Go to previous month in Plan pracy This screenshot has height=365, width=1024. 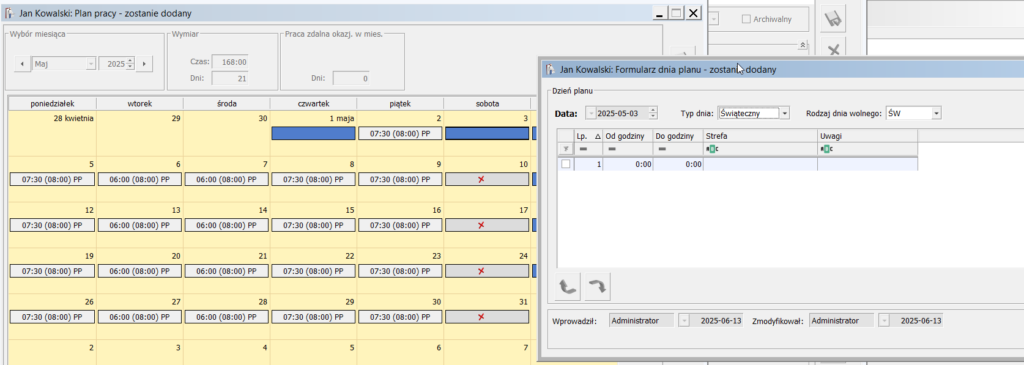point(23,63)
